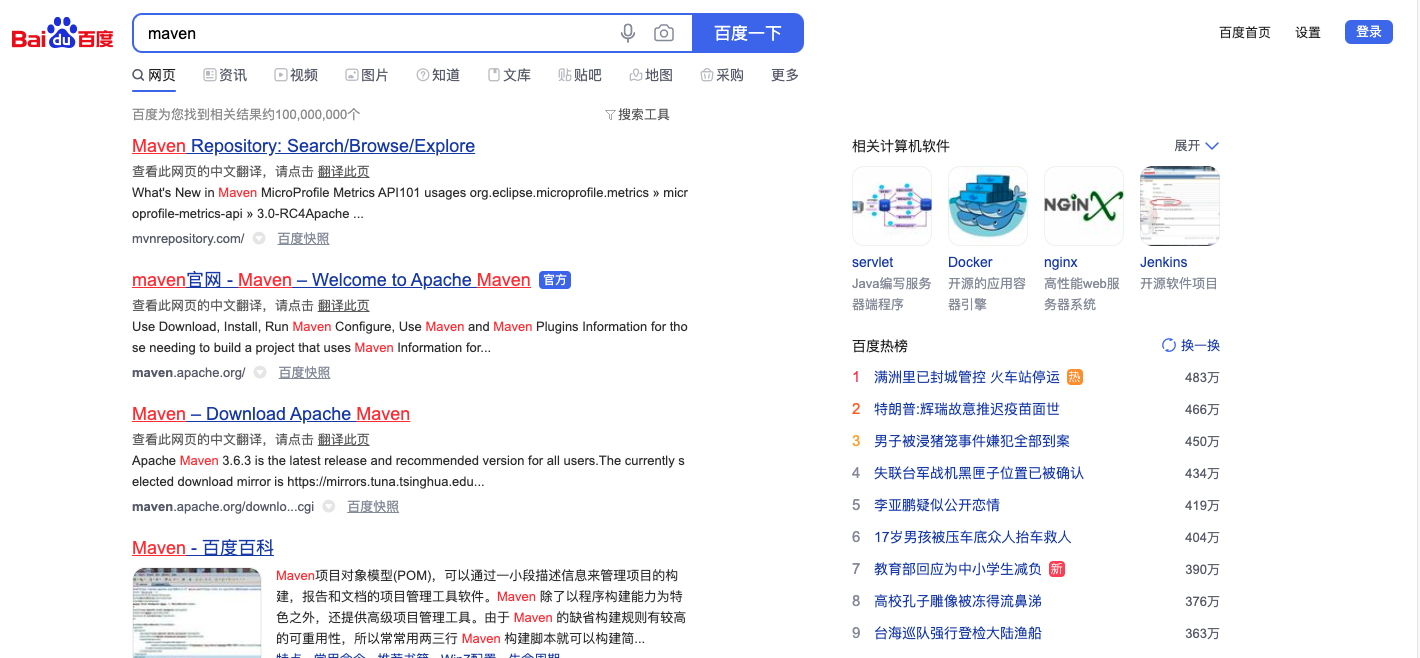The height and width of the screenshot is (658, 1420).
Task: Click the filter icon beside 搜索工具
Action: 610,115
